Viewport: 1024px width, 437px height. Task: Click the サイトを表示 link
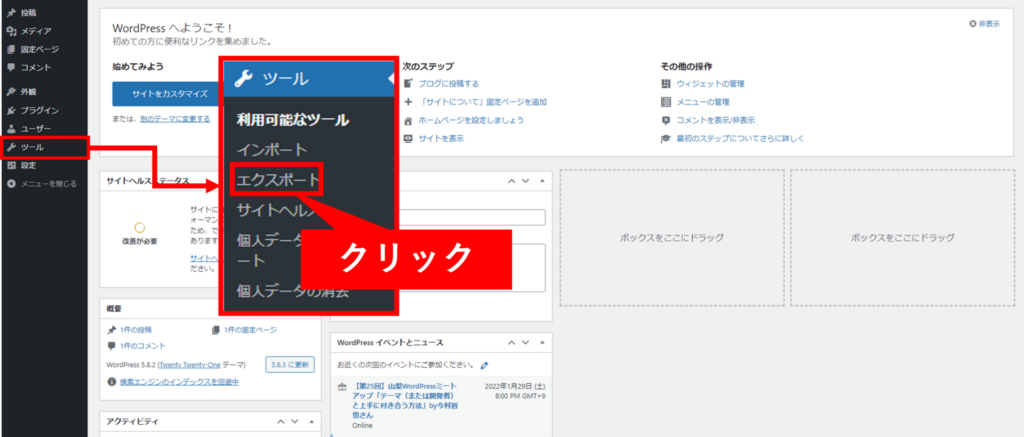click(441, 138)
